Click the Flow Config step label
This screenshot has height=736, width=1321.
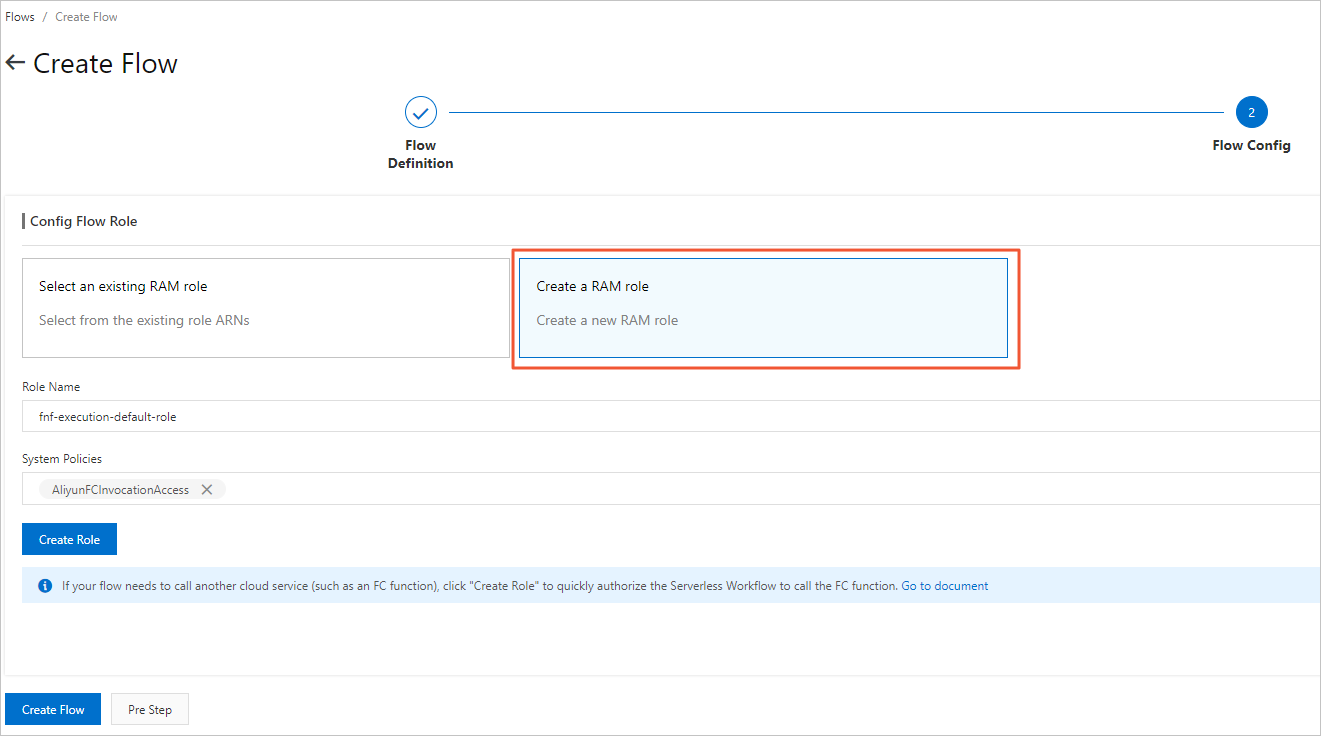[x=1251, y=145]
